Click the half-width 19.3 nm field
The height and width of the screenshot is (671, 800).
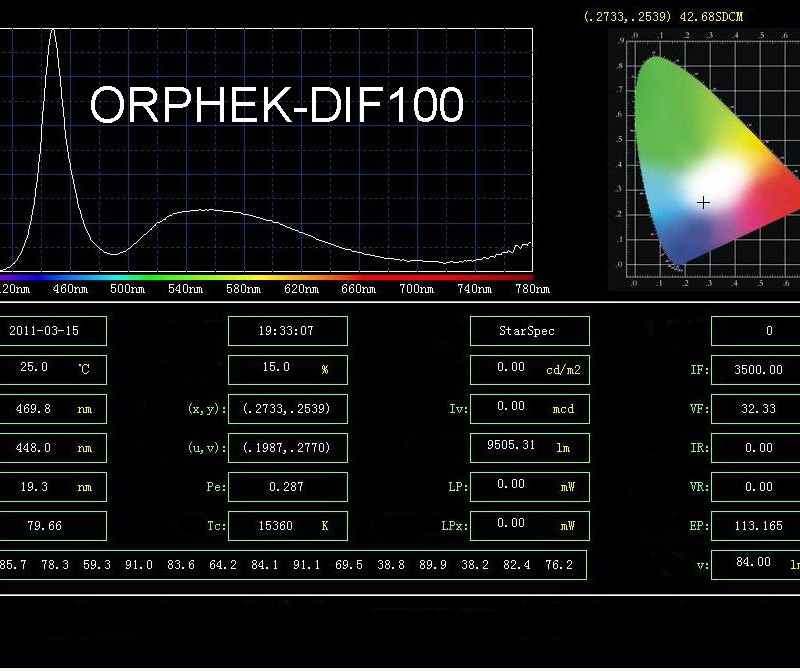point(53,487)
